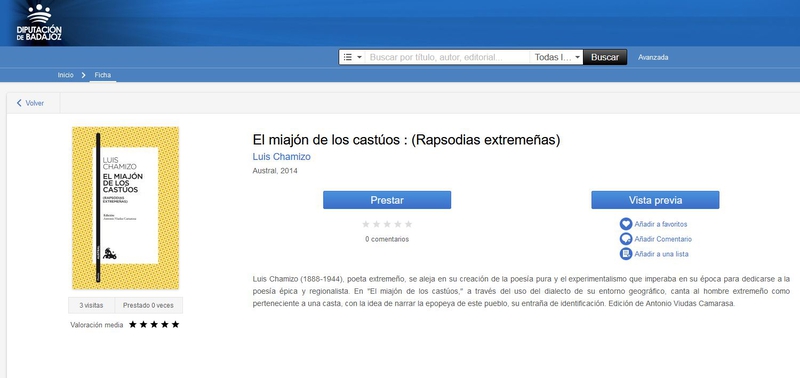The height and width of the screenshot is (378, 800).
Task: Open author Luis Chamizo link
Action: pos(281,157)
